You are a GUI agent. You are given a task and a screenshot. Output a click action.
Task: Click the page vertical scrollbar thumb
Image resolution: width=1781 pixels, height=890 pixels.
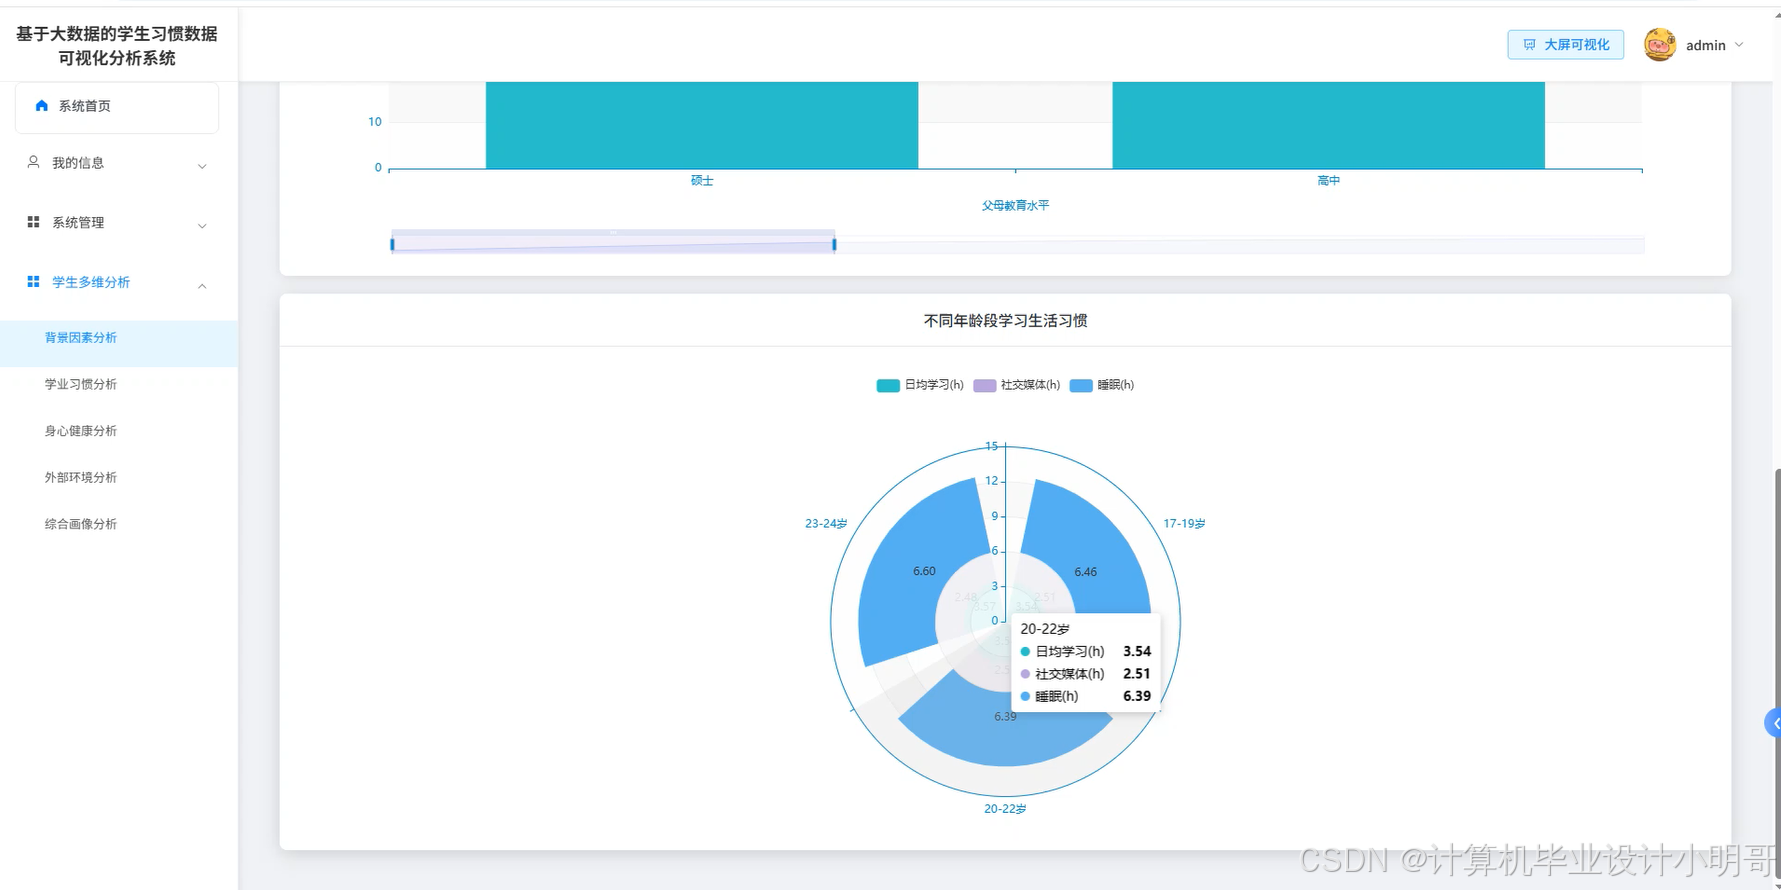1777,675
